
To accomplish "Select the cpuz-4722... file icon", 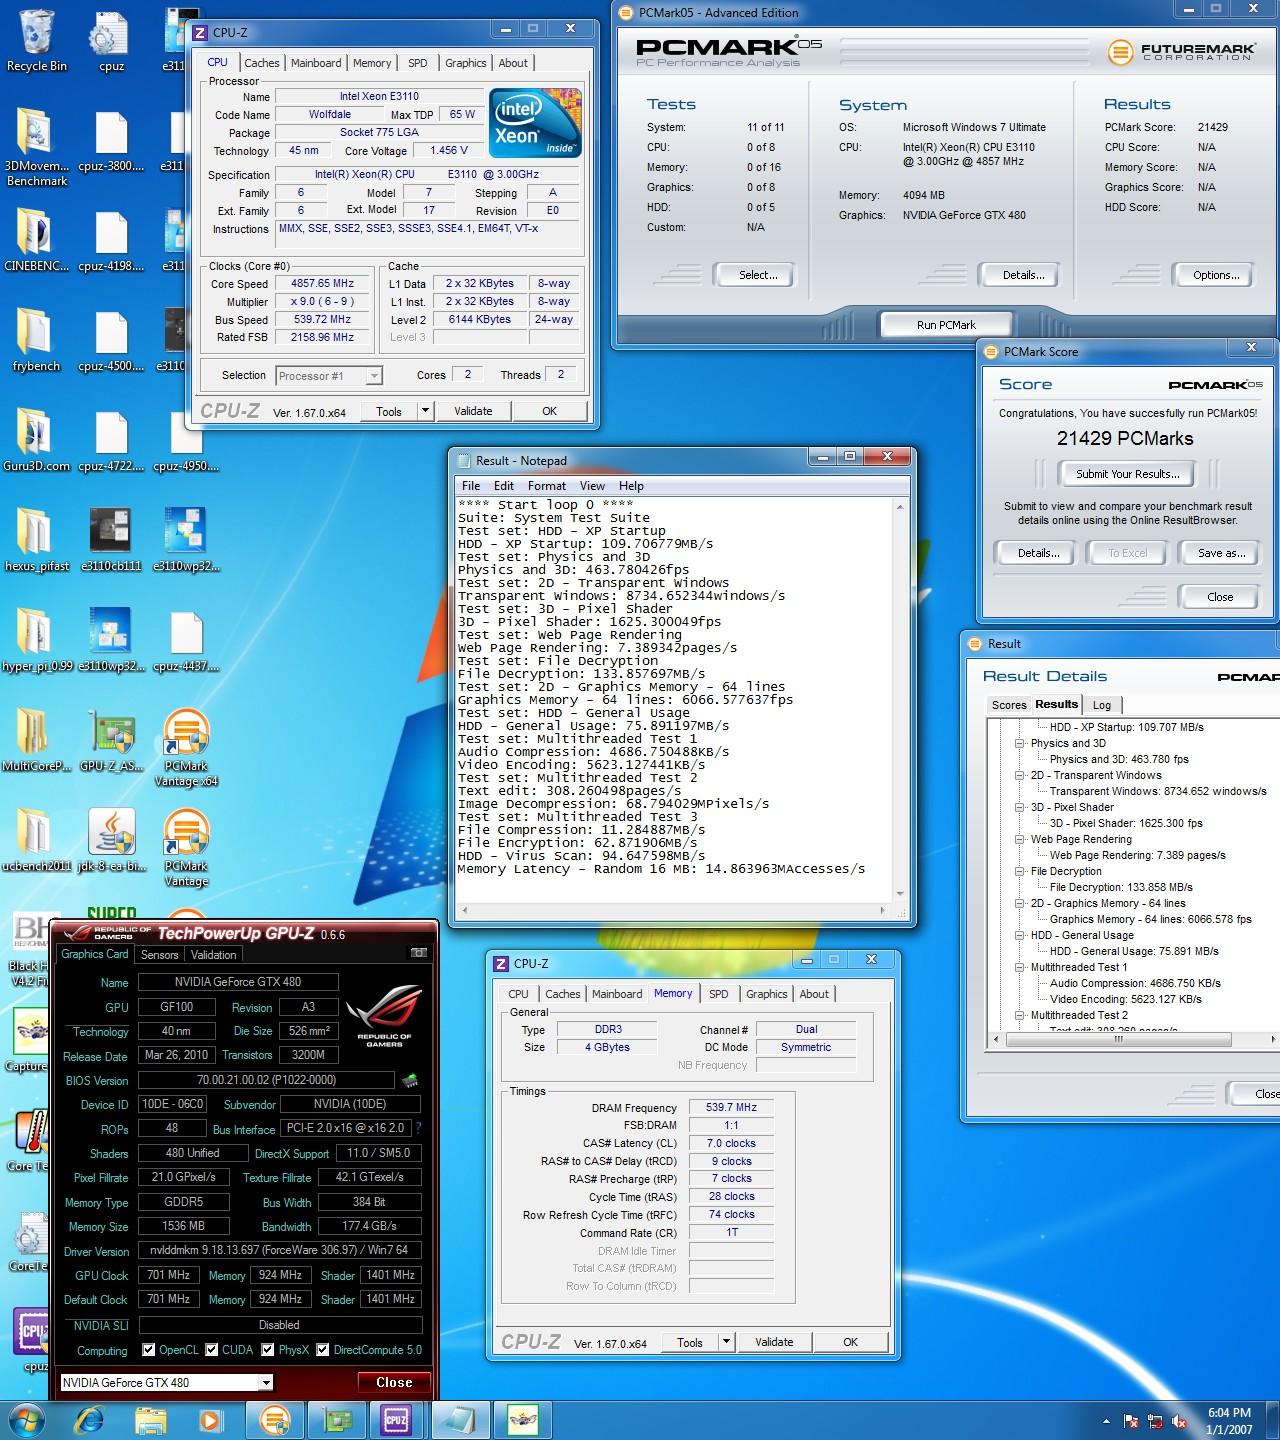I will pyautogui.click(x=111, y=440).
